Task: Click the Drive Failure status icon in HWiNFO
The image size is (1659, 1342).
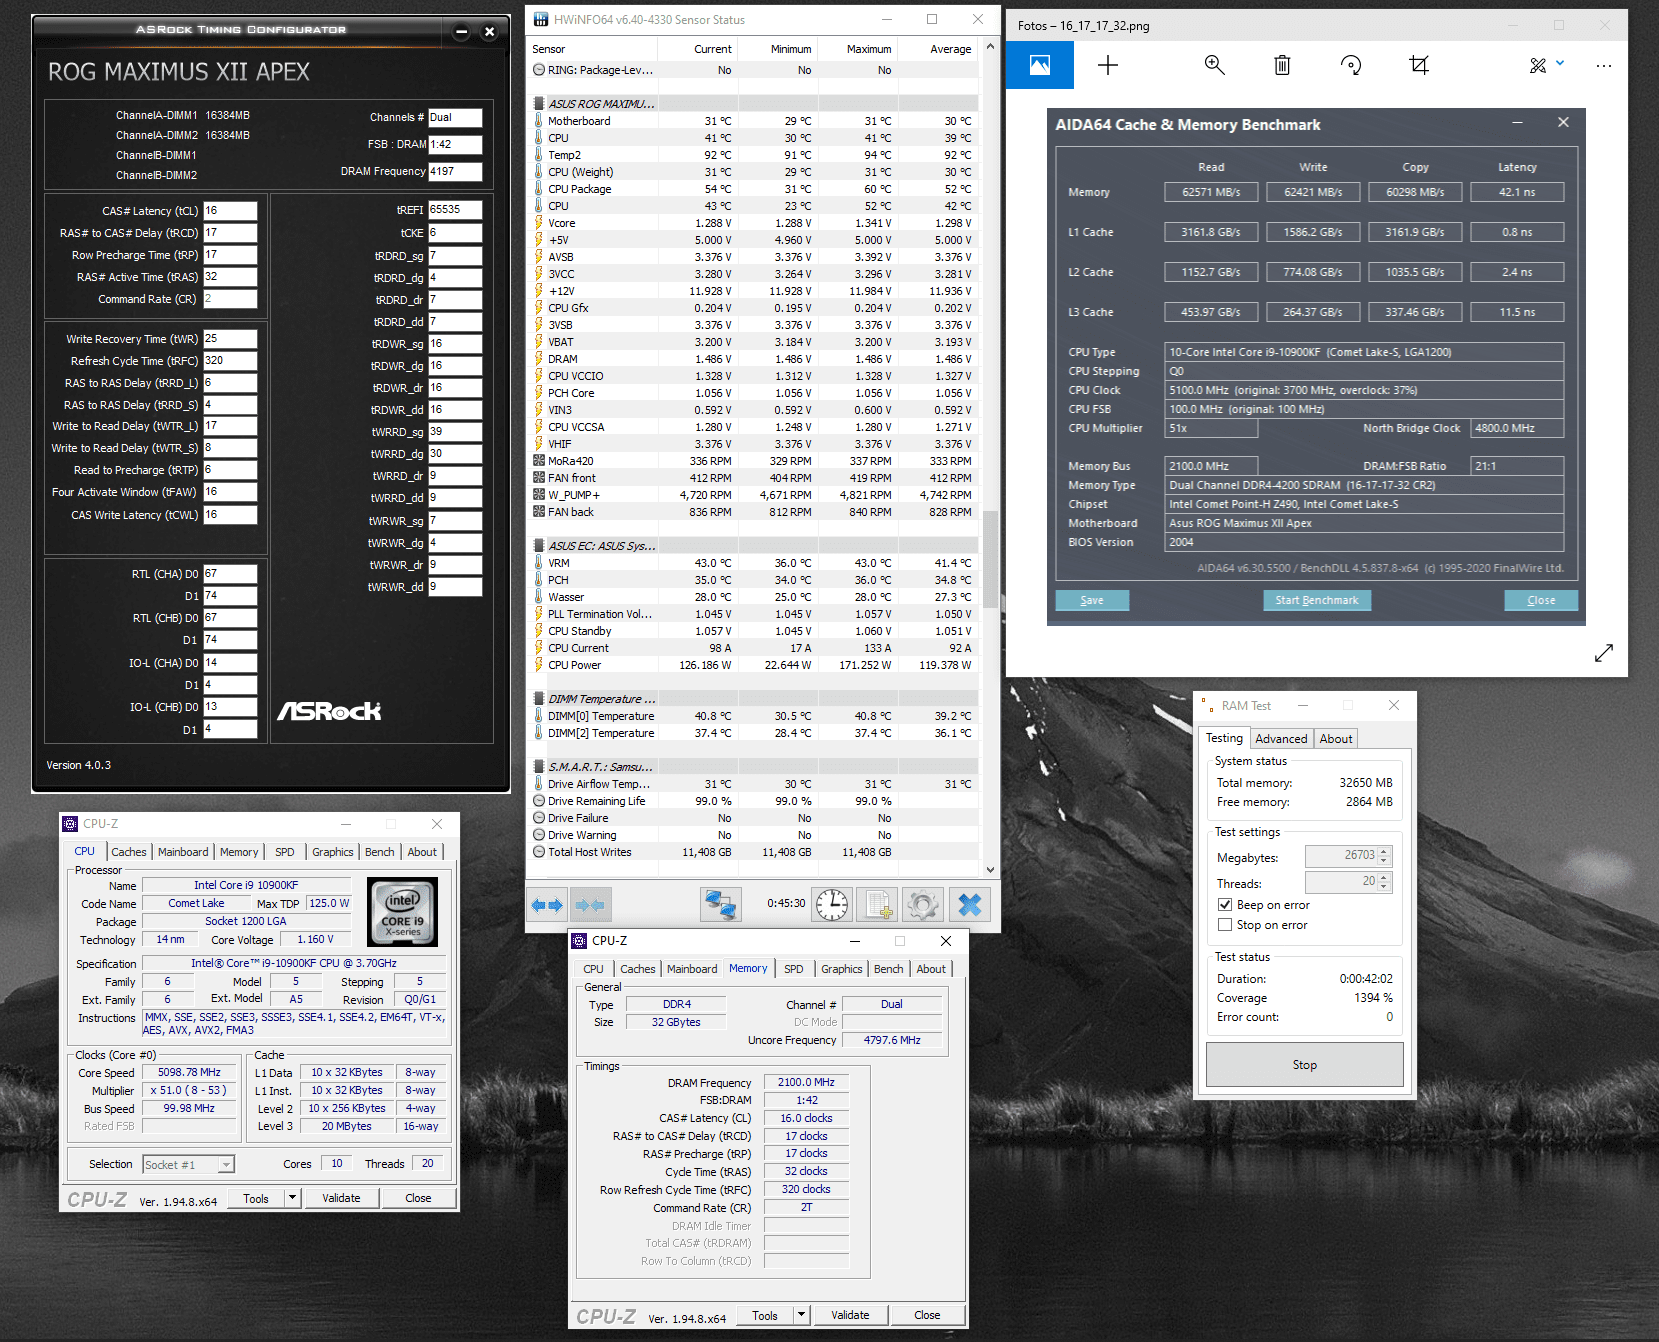Action: (539, 818)
